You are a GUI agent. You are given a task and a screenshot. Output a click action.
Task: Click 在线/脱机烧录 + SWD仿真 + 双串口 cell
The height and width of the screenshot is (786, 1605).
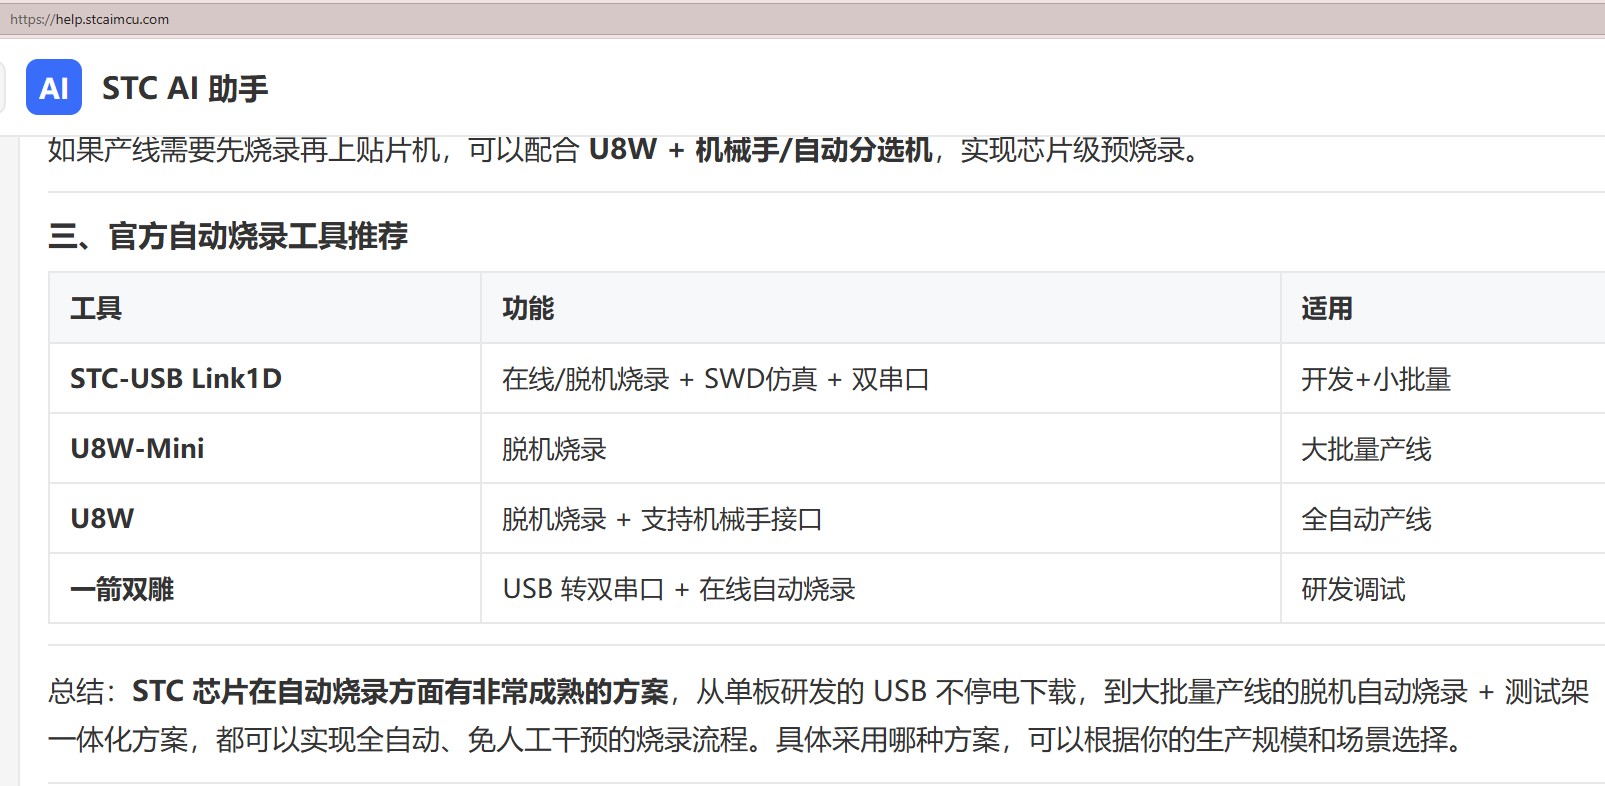pos(881,379)
